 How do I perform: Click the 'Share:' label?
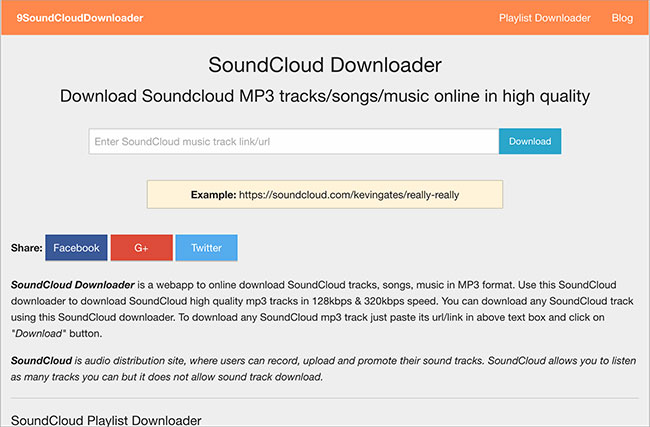pos(27,248)
